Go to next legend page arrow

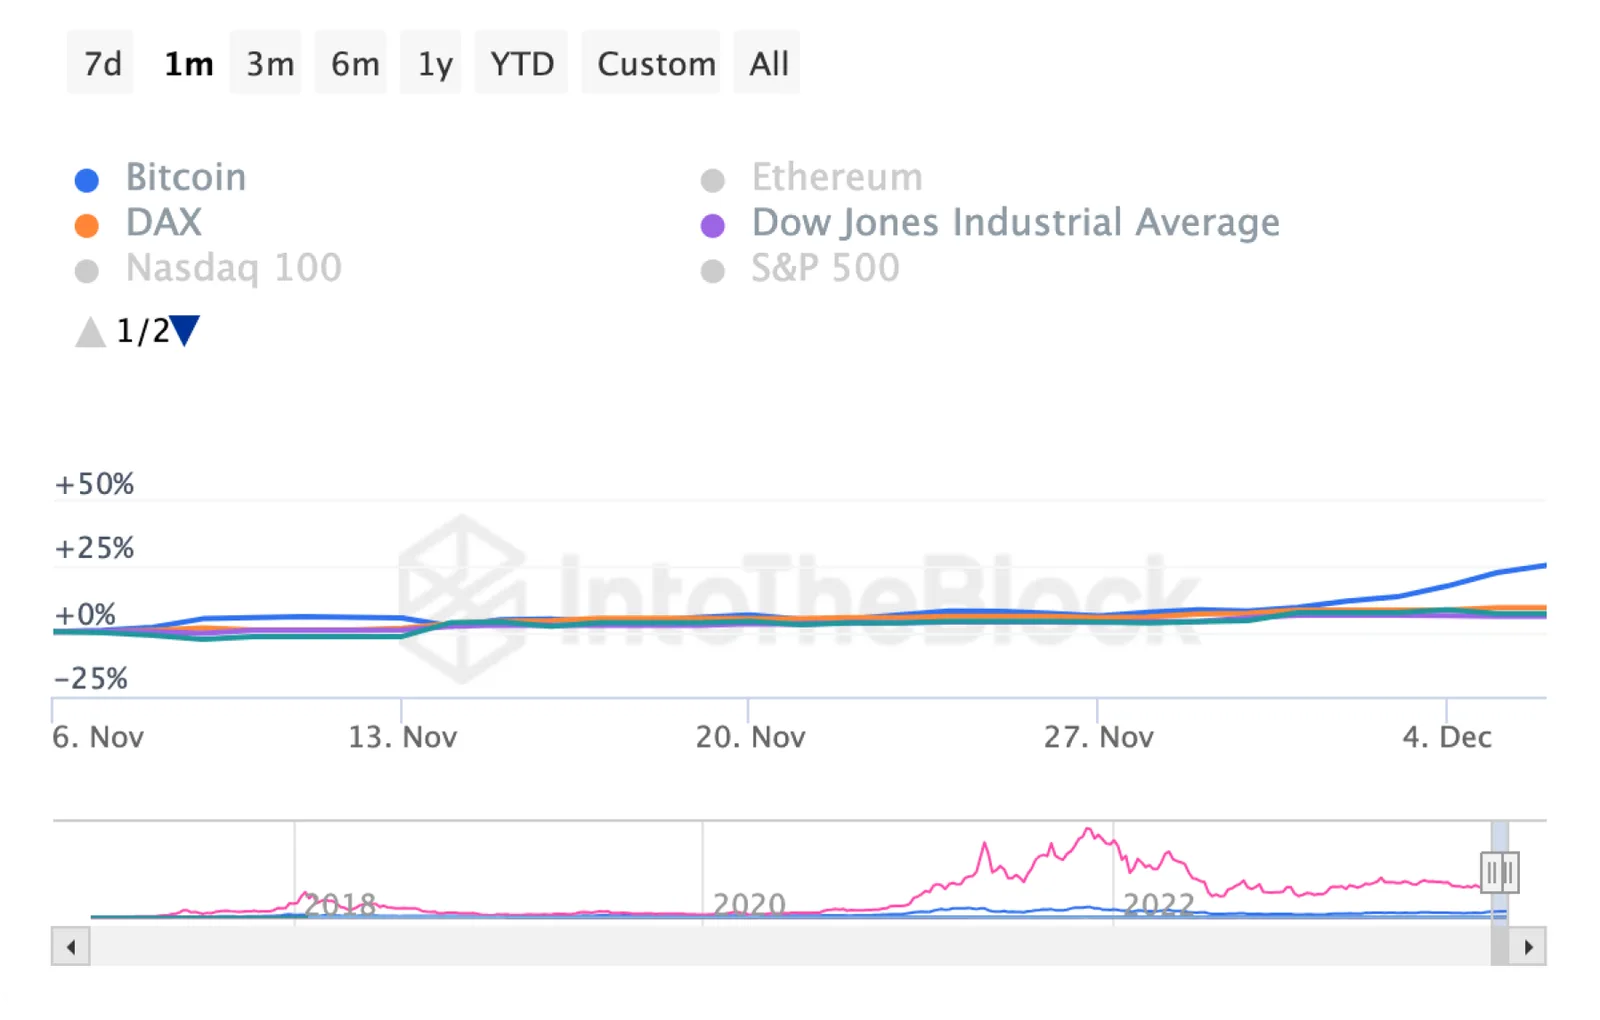coord(185,330)
